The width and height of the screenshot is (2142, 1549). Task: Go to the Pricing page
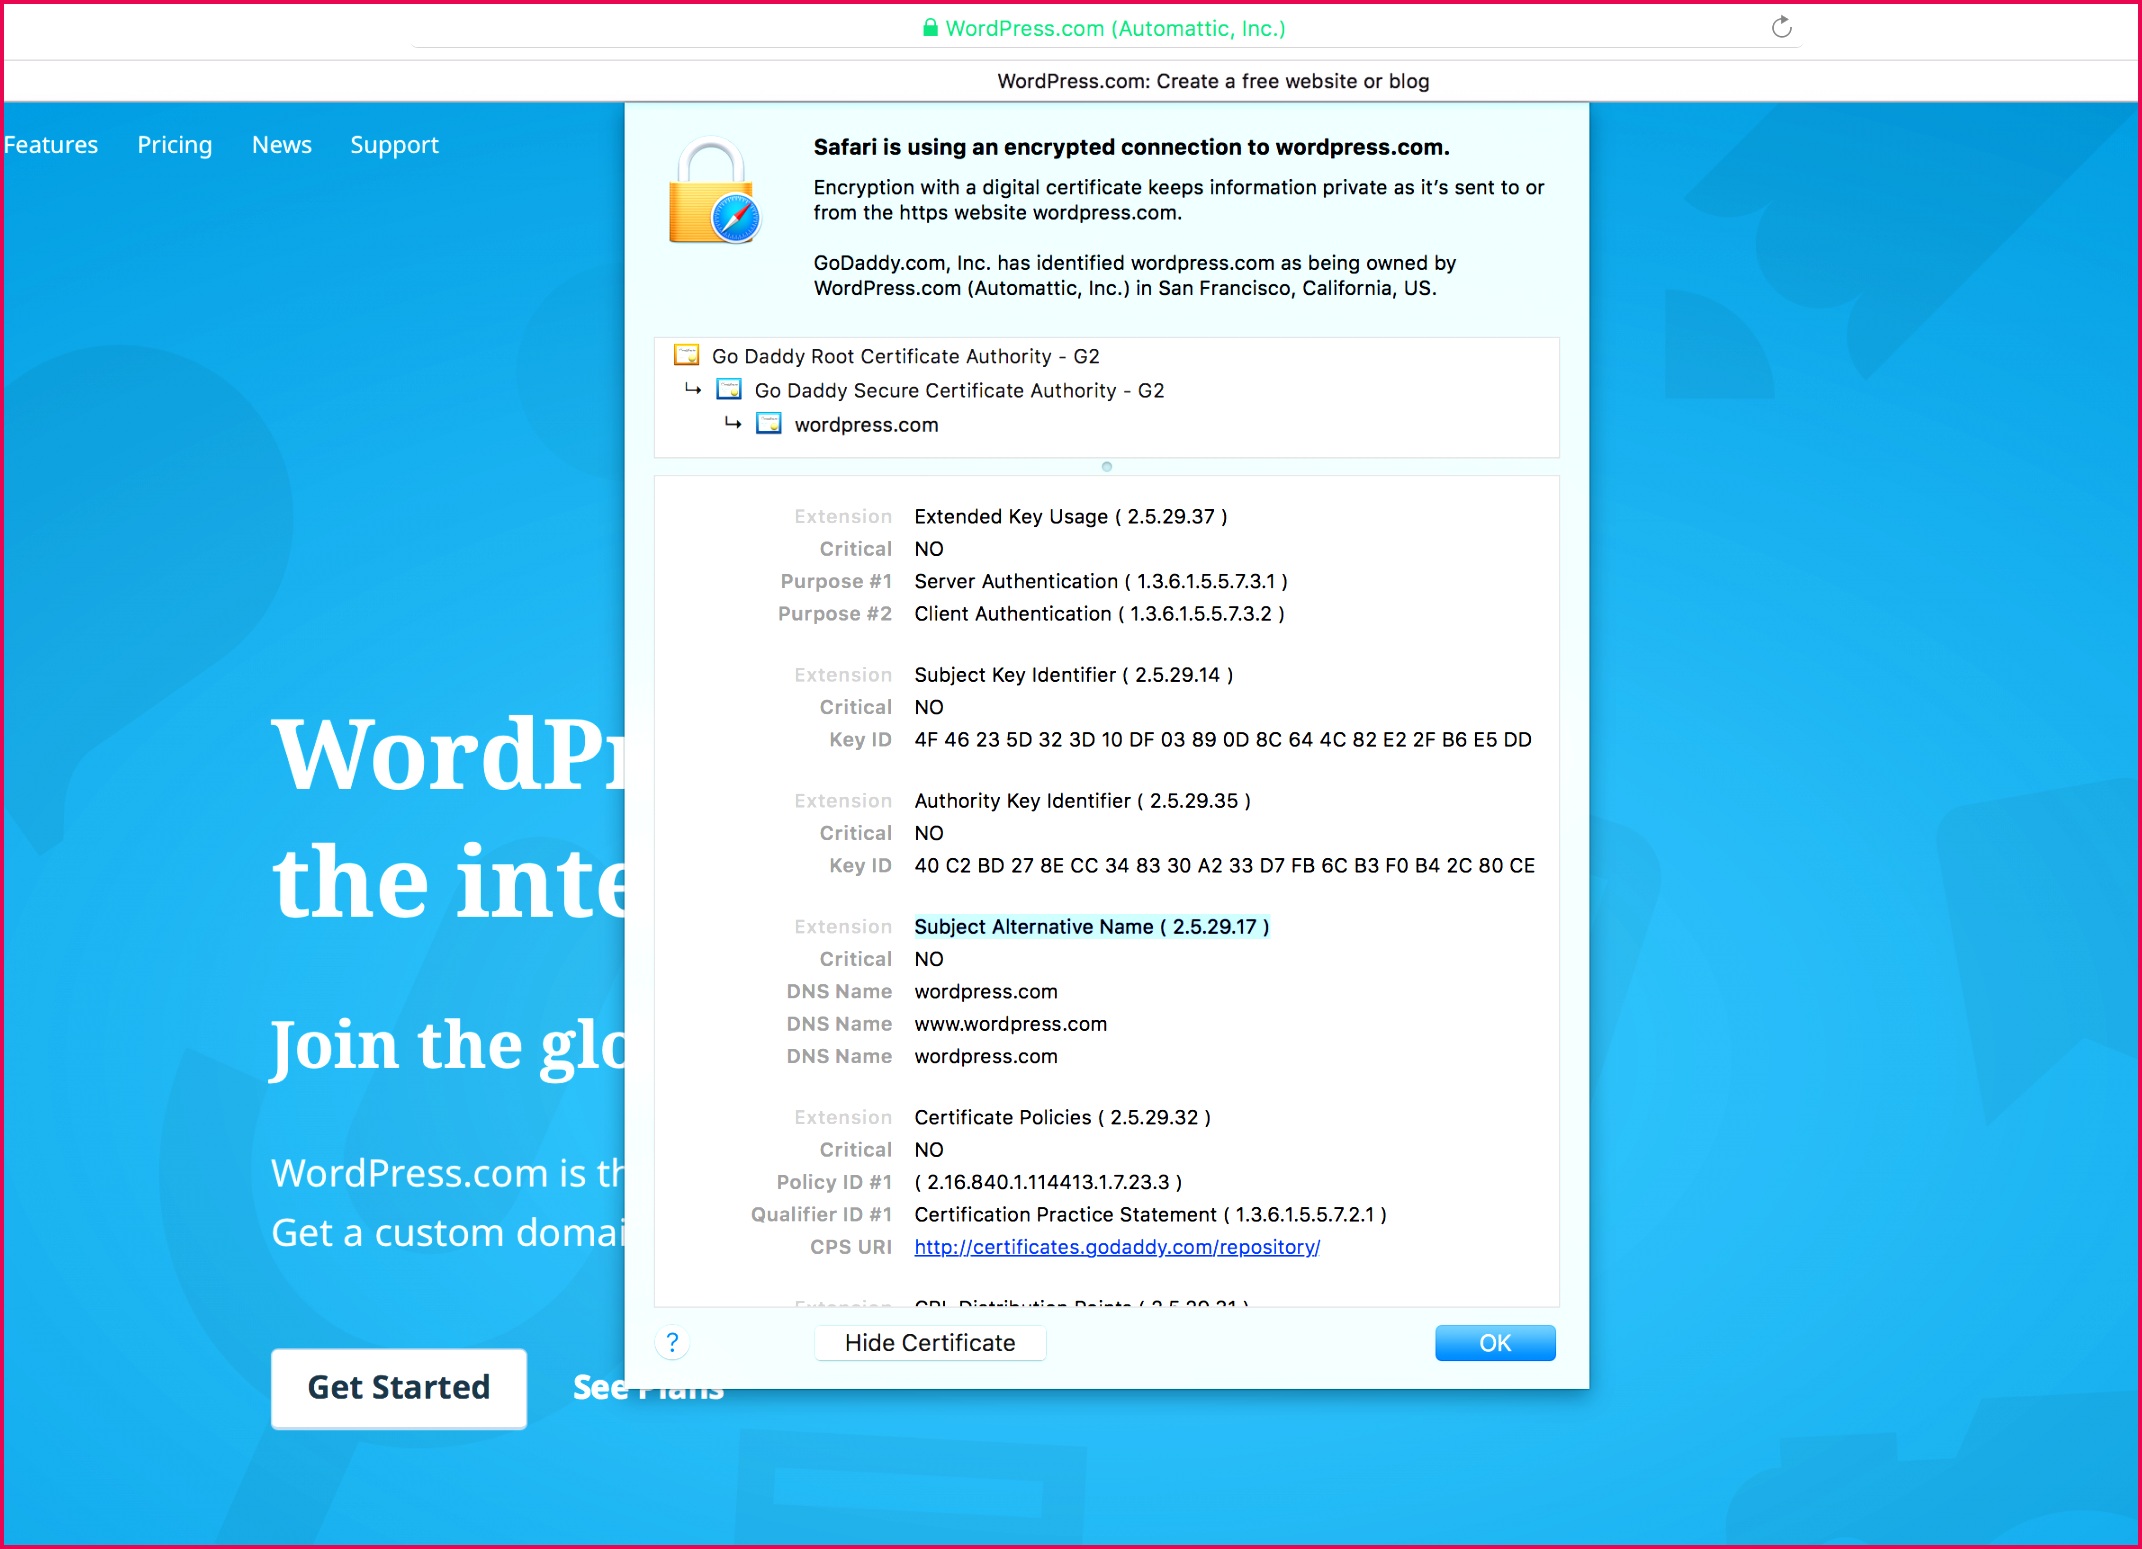pyautogui.click(x=175, y=145)
